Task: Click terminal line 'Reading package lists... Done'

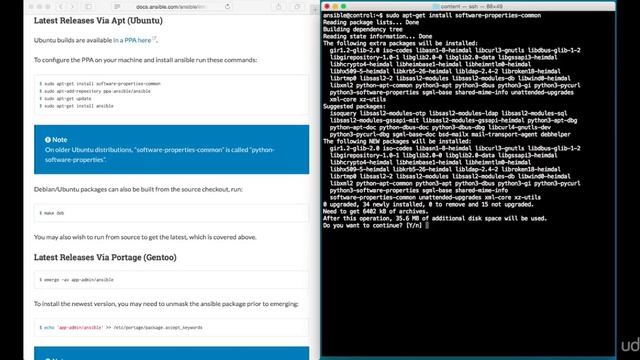Action: (371, 22)
